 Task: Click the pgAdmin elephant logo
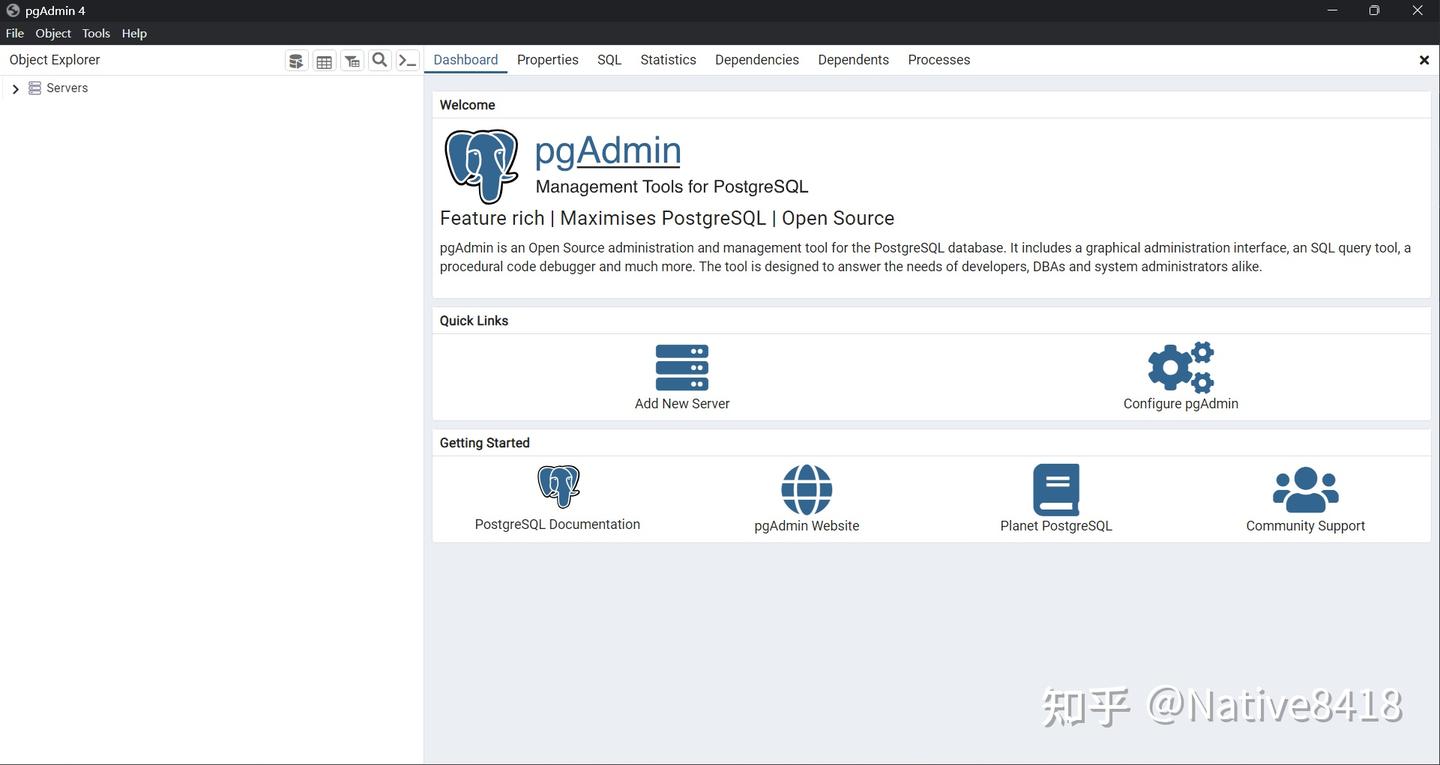[x=481, y=165]
